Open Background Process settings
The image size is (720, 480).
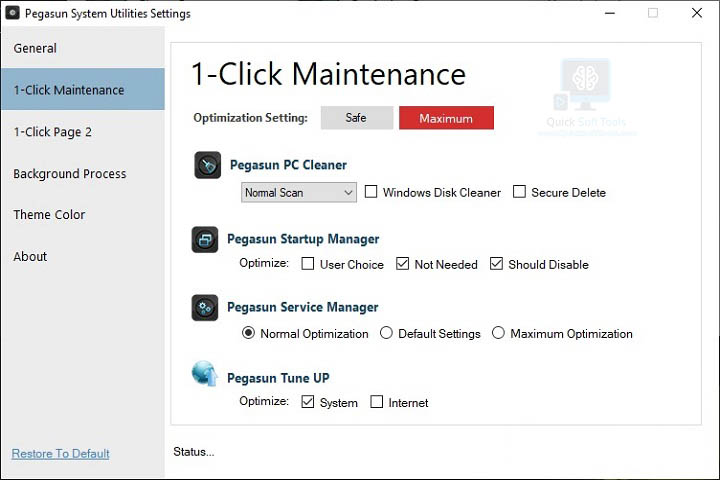pos(83,174)
